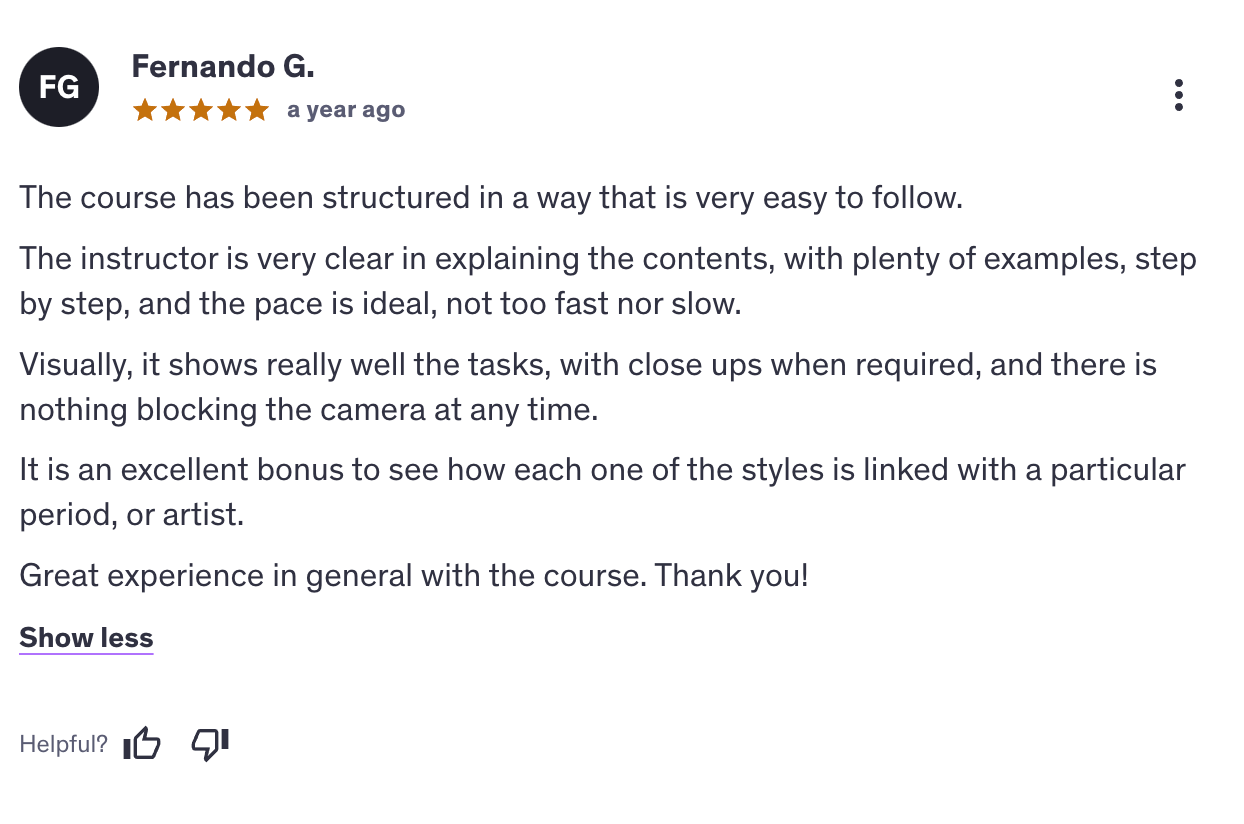Click the reviewer name Fernando G.

223,67
